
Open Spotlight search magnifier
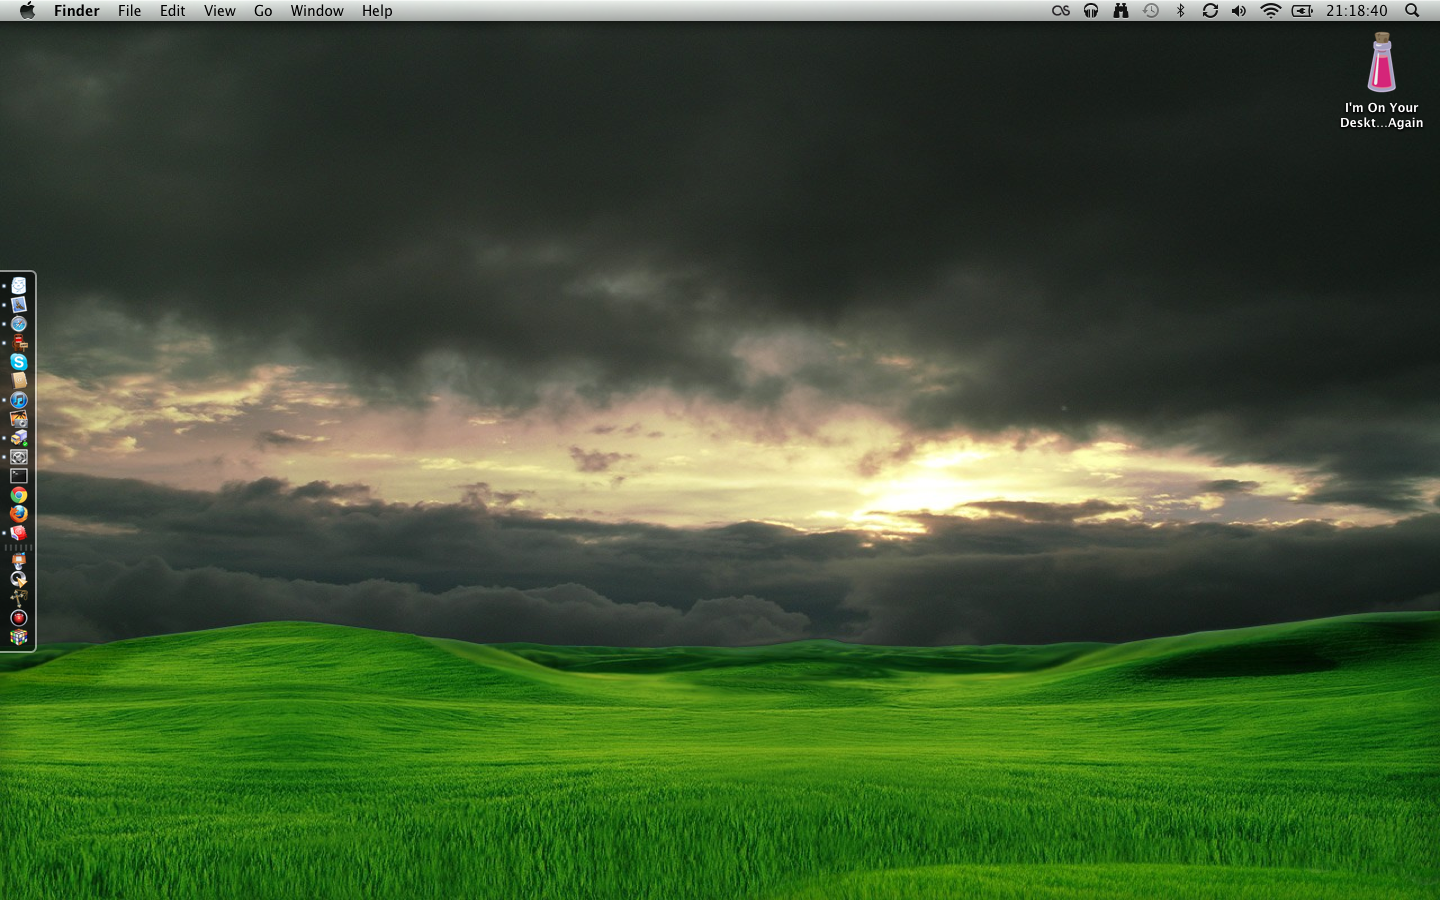[x=1412, y=11]
